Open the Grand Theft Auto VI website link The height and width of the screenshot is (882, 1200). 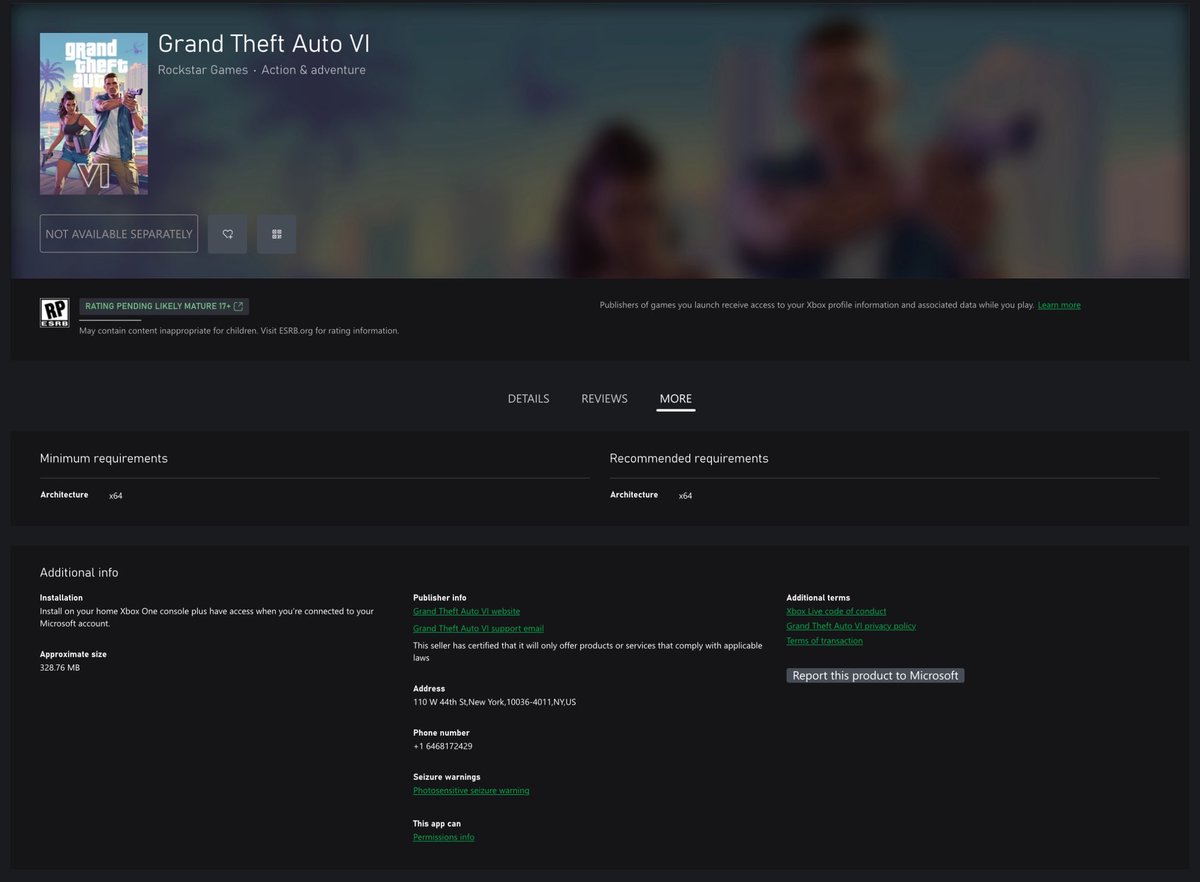click(x=466, y=611)
